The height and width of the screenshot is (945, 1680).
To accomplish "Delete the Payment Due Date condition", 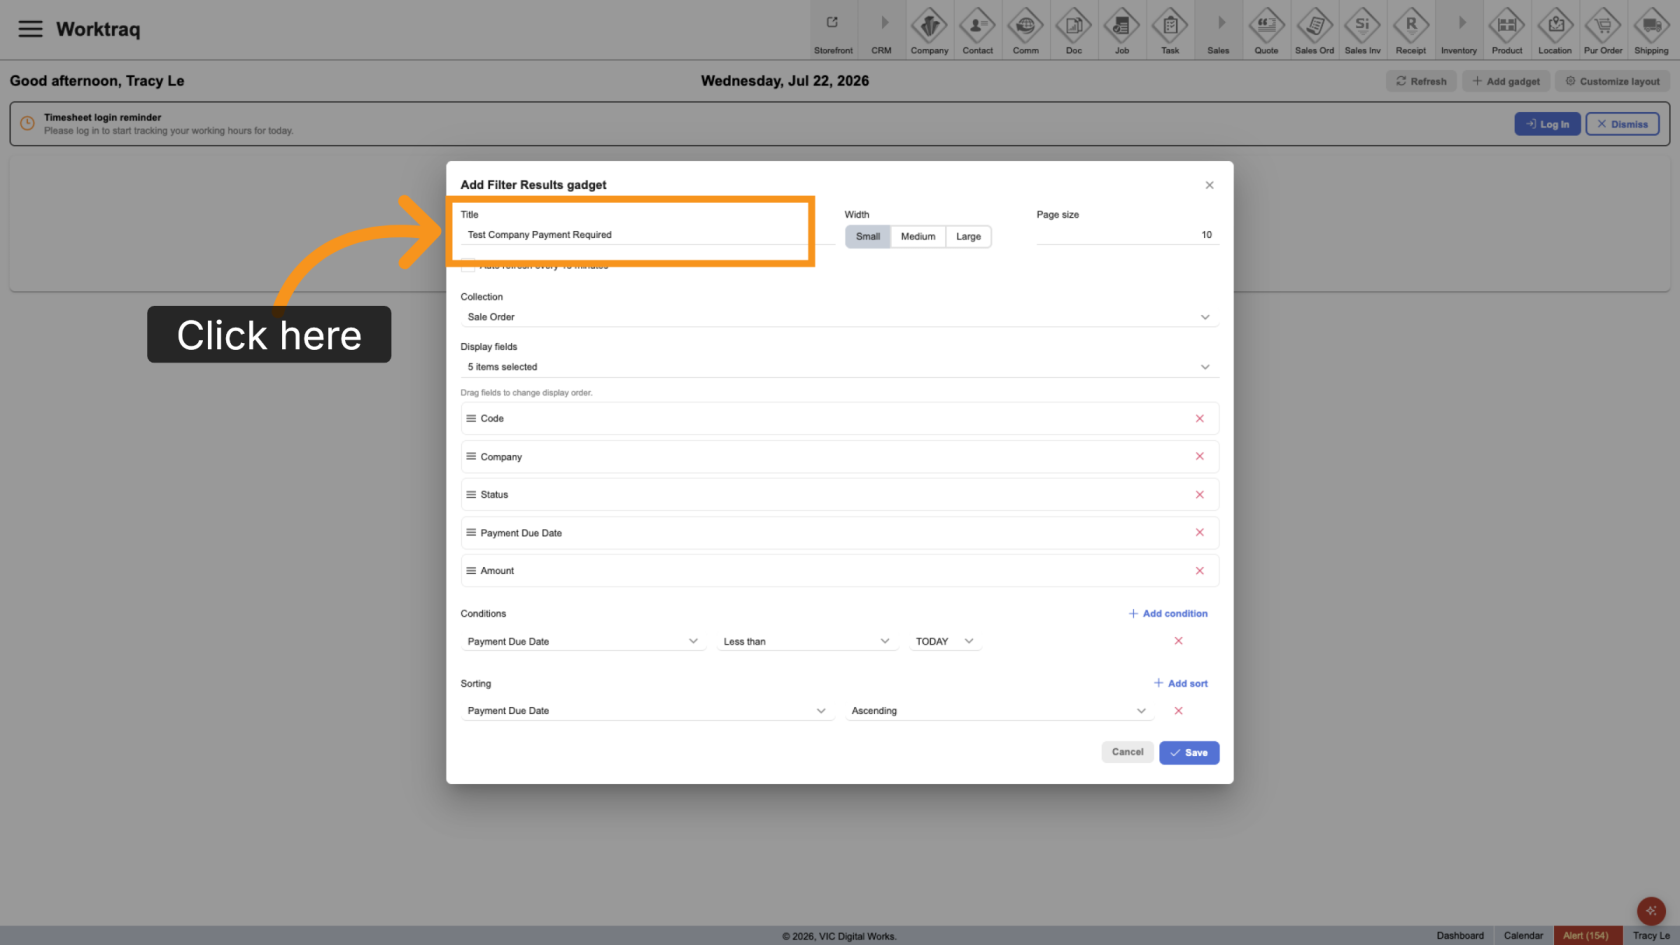I will (x=1178, y=641).
